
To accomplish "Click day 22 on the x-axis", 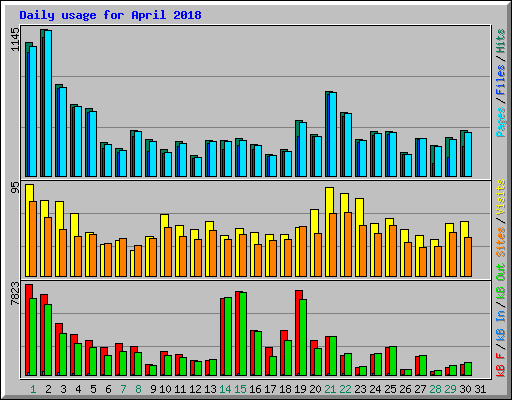I will click(345, 389).
